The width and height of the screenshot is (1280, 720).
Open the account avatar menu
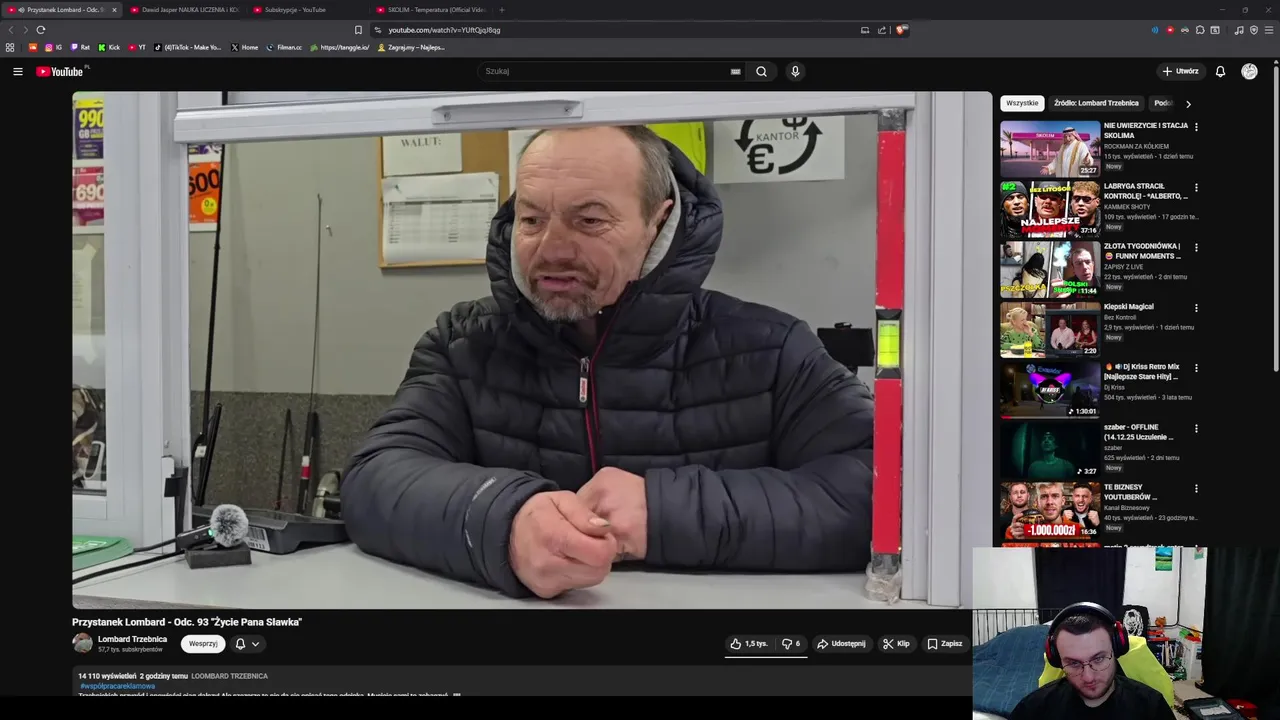point(1249,71)
